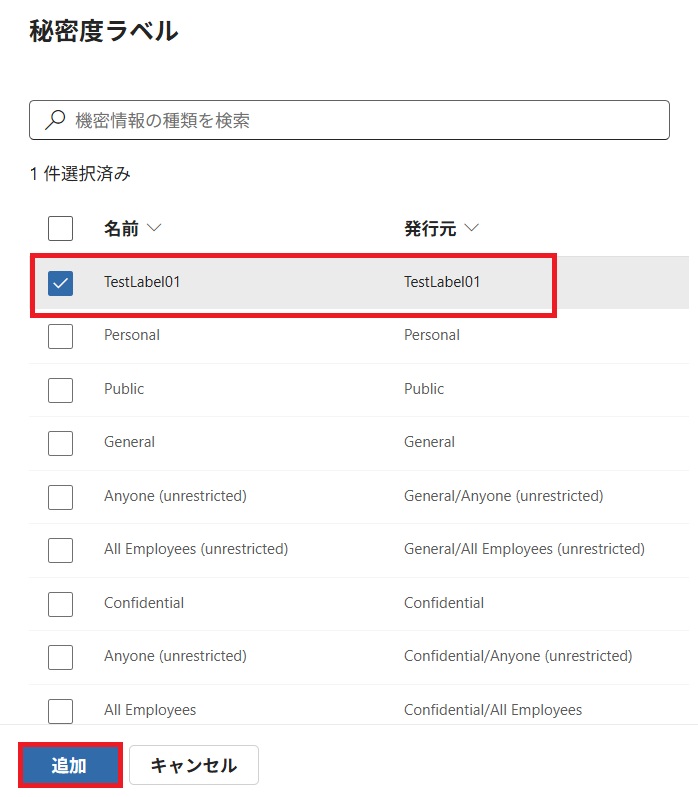Viewport: 698px width, 797px height.
Task: Click the search magnifier icon
Action: pyautogui.click(x=55, y=120)
